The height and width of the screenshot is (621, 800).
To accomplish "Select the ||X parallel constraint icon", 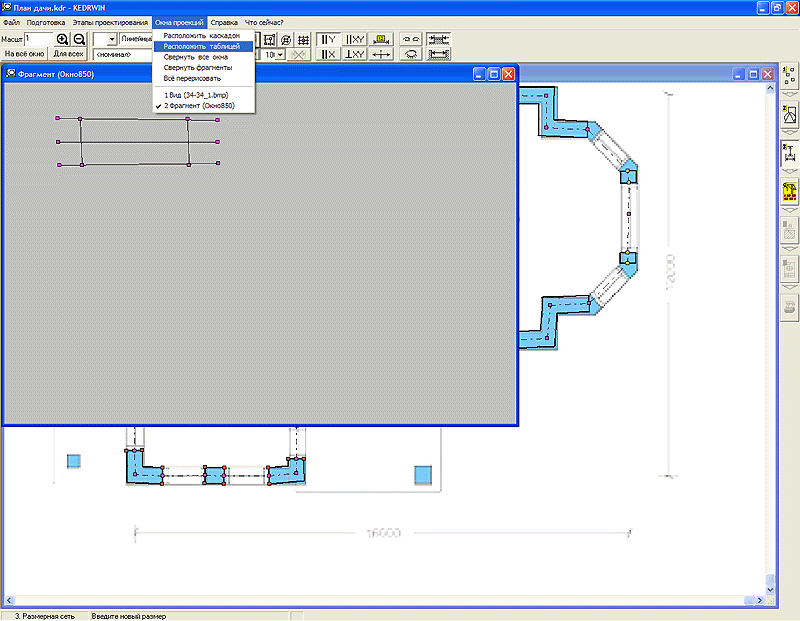I will 329,54.
